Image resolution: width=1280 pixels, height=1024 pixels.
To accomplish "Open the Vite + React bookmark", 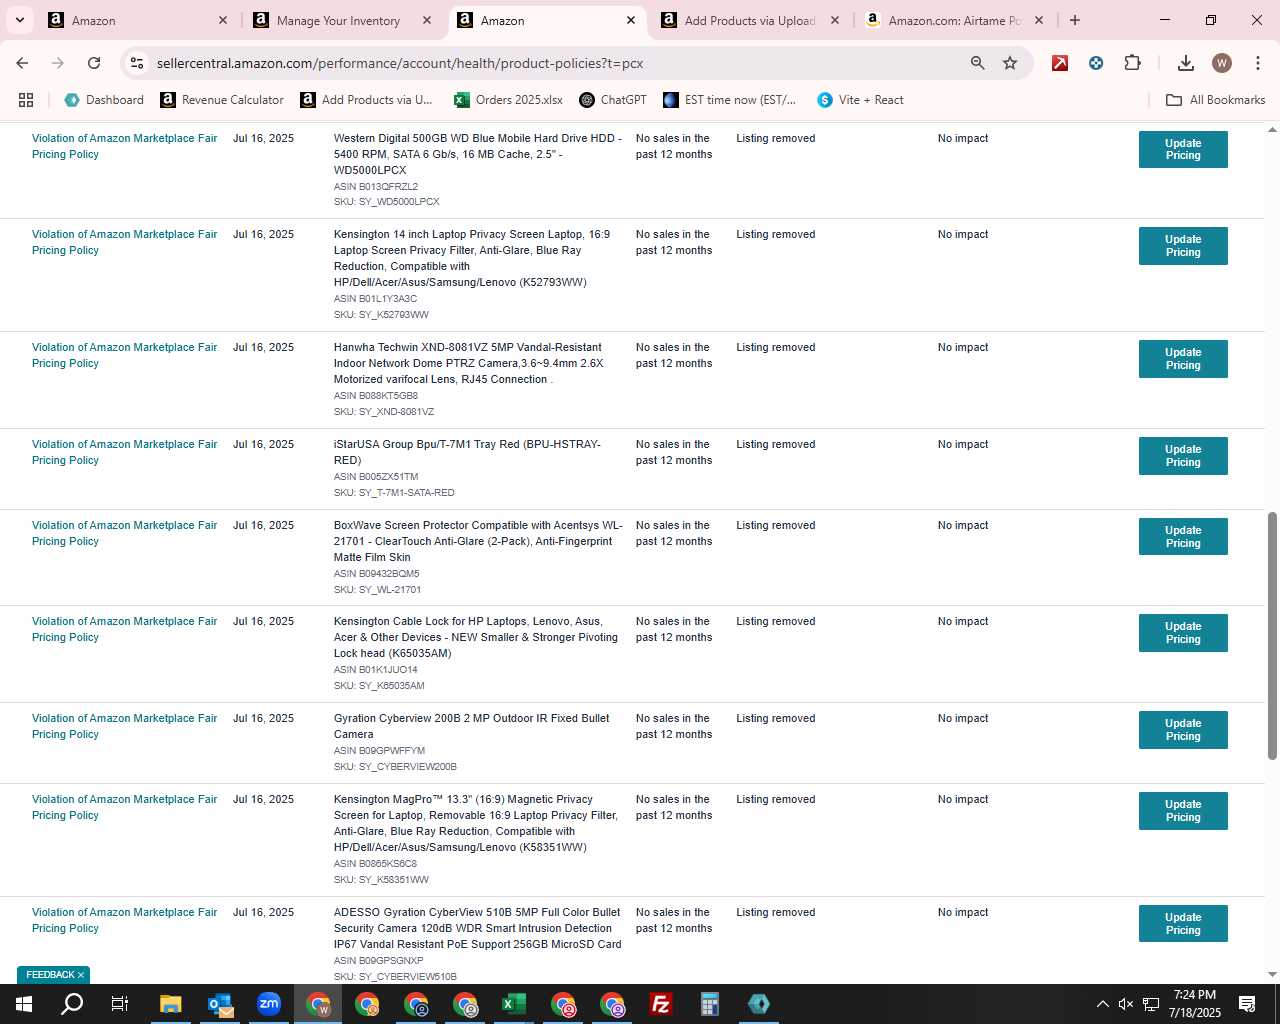I will [x=860, y=100].
